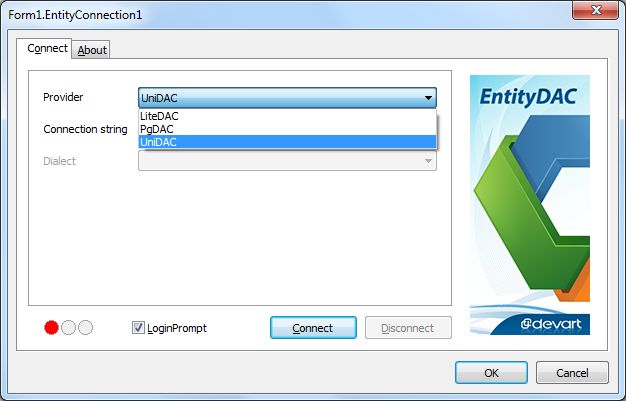Click the red connection status indicator
The height and width of the screenshot is (401, 626).
pyautogui.click(x=52, y=328)
